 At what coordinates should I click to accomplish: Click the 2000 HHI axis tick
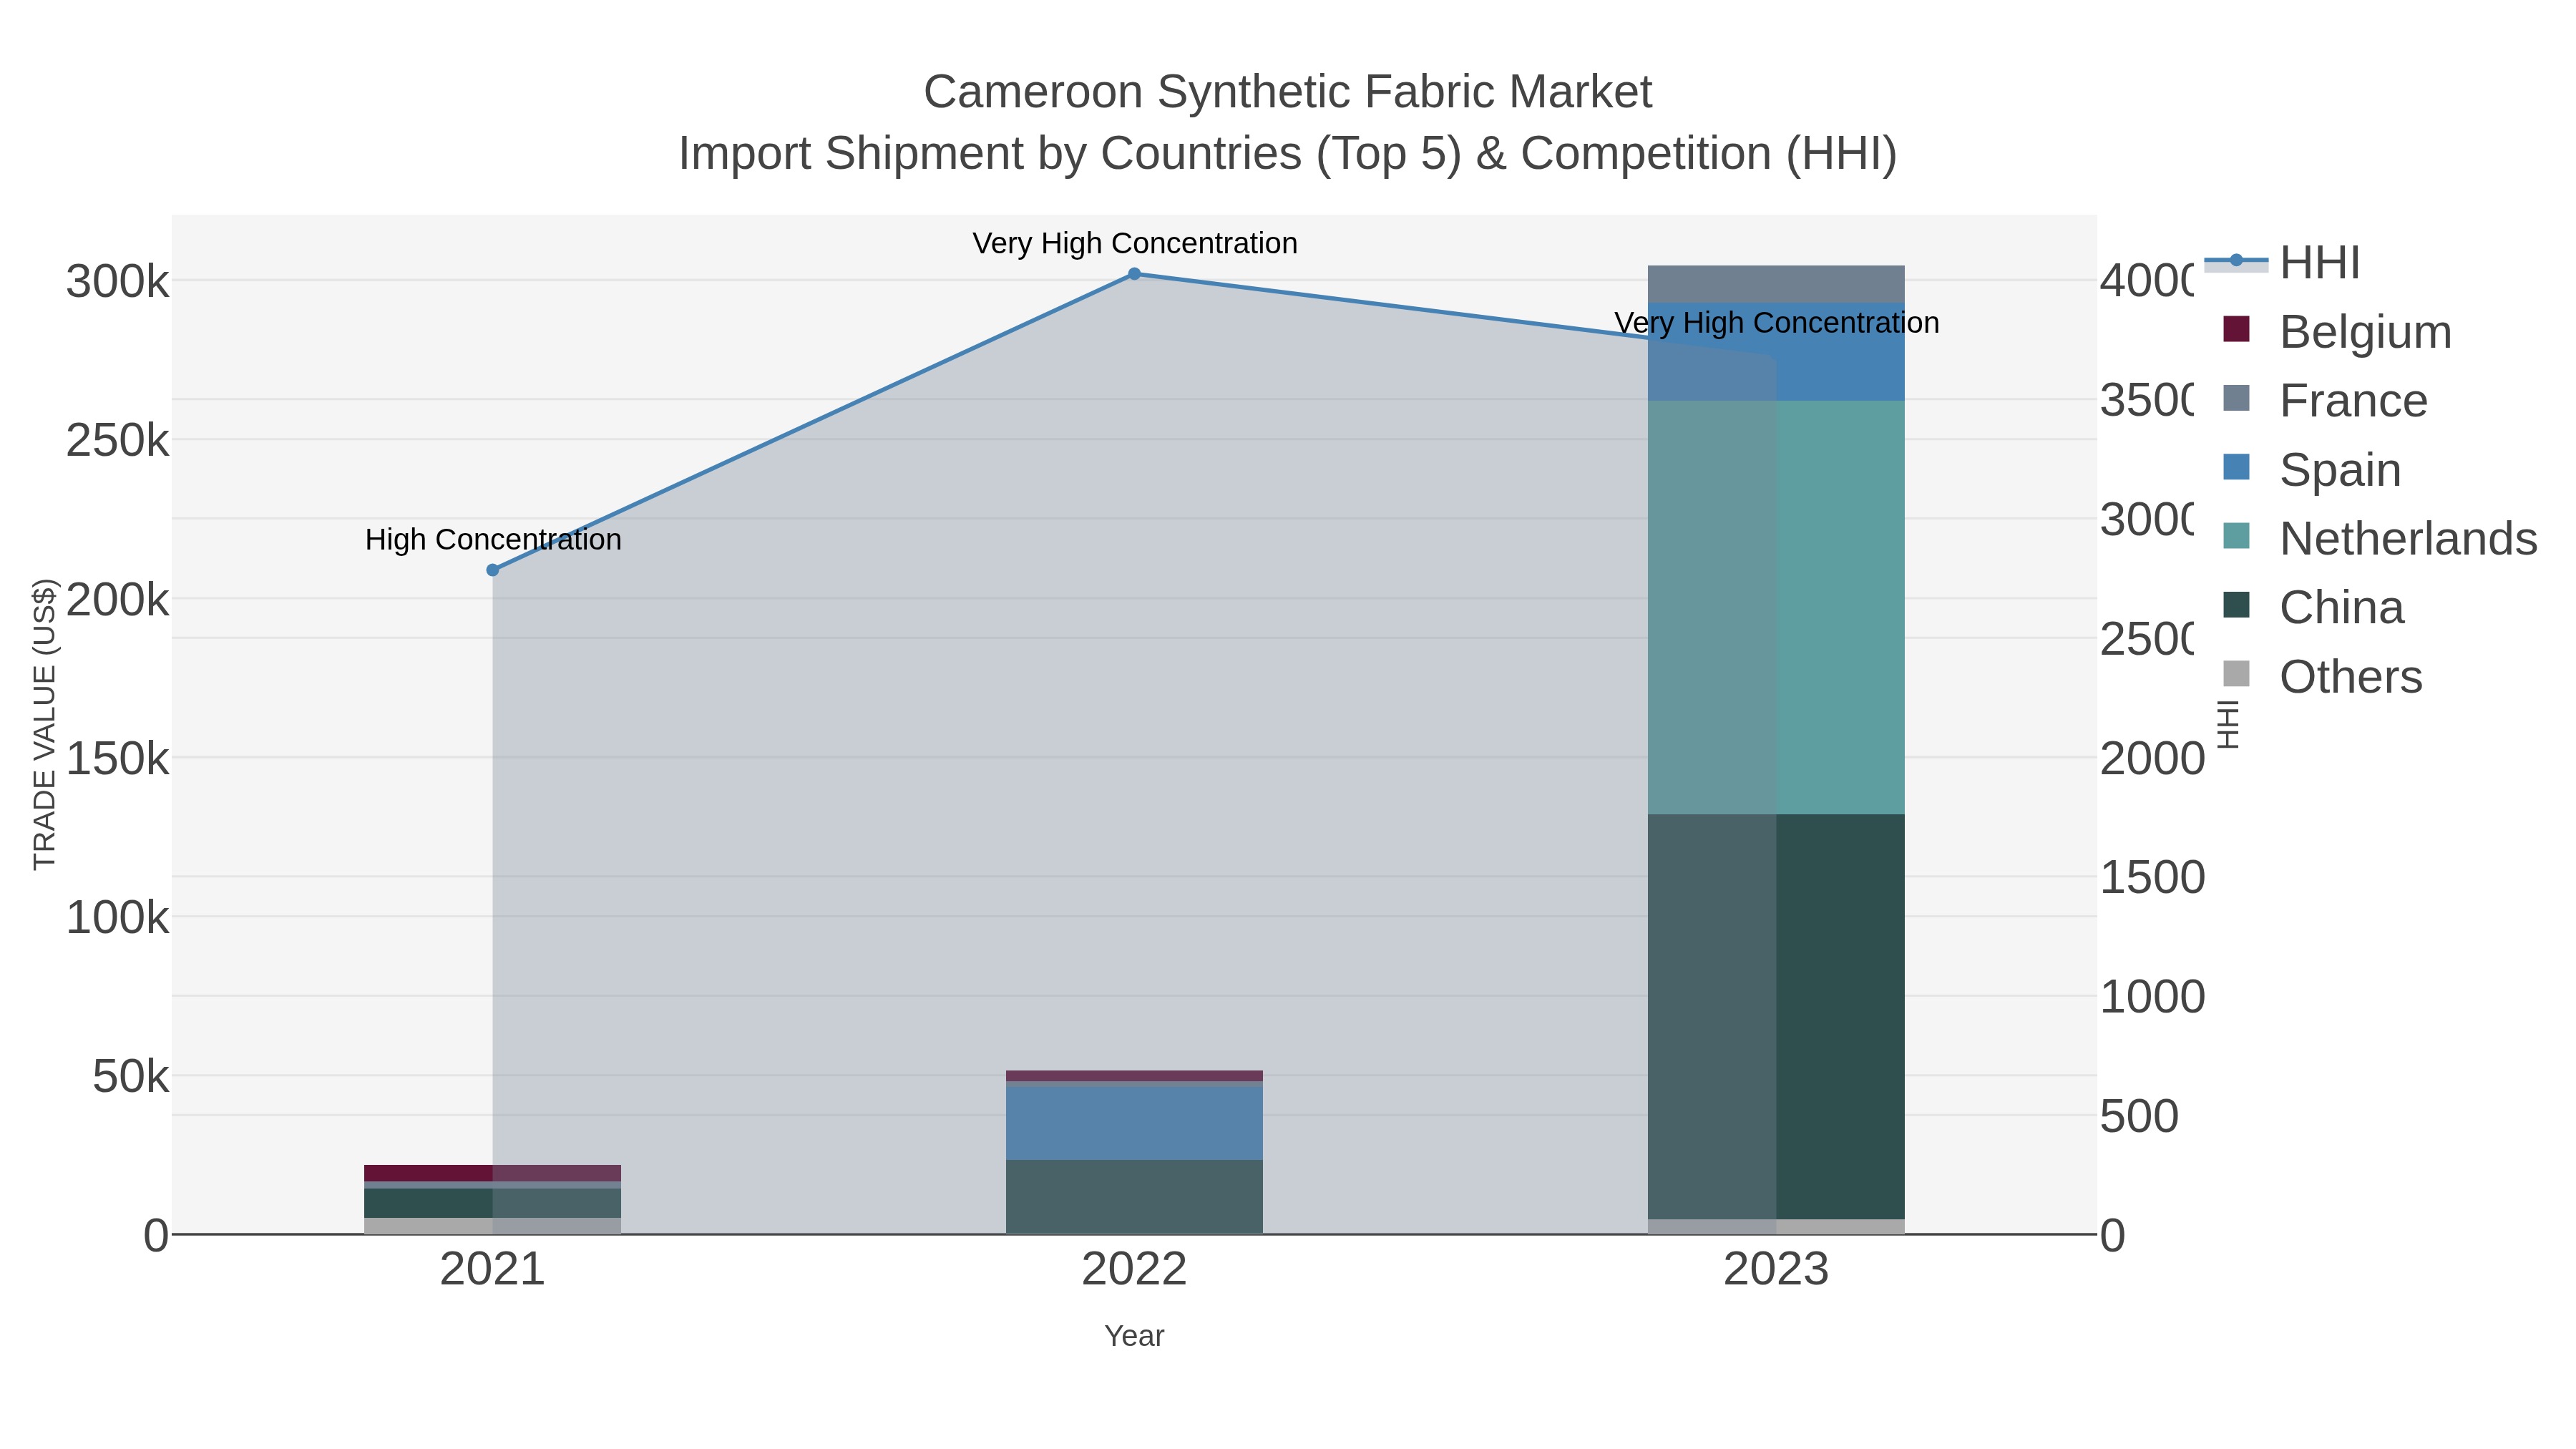(2152, 758)
